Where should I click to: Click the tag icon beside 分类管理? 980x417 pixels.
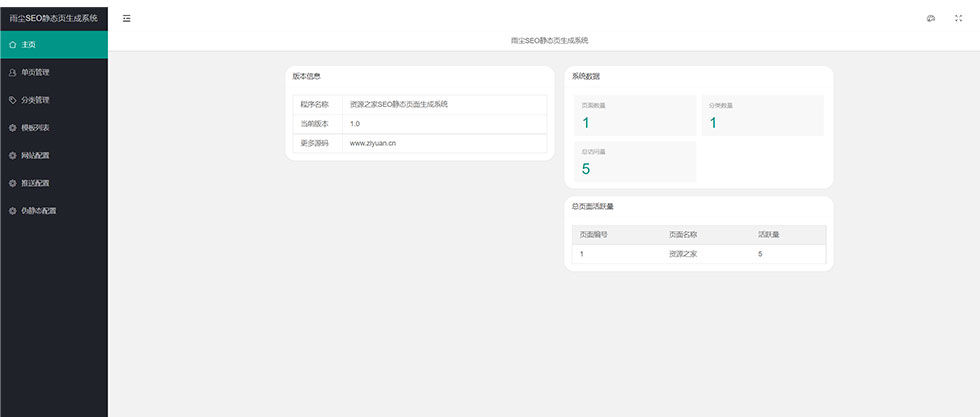pyautogui.click(x=12, y=100)
